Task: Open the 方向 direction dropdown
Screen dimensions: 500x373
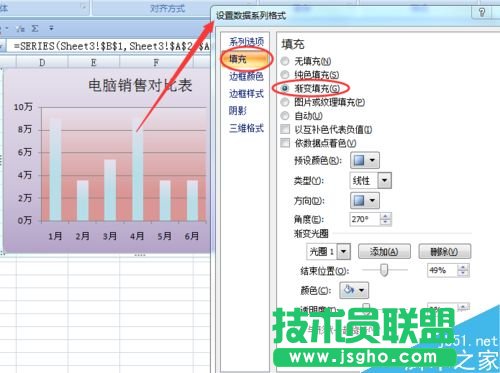Action: coord(365,200)
